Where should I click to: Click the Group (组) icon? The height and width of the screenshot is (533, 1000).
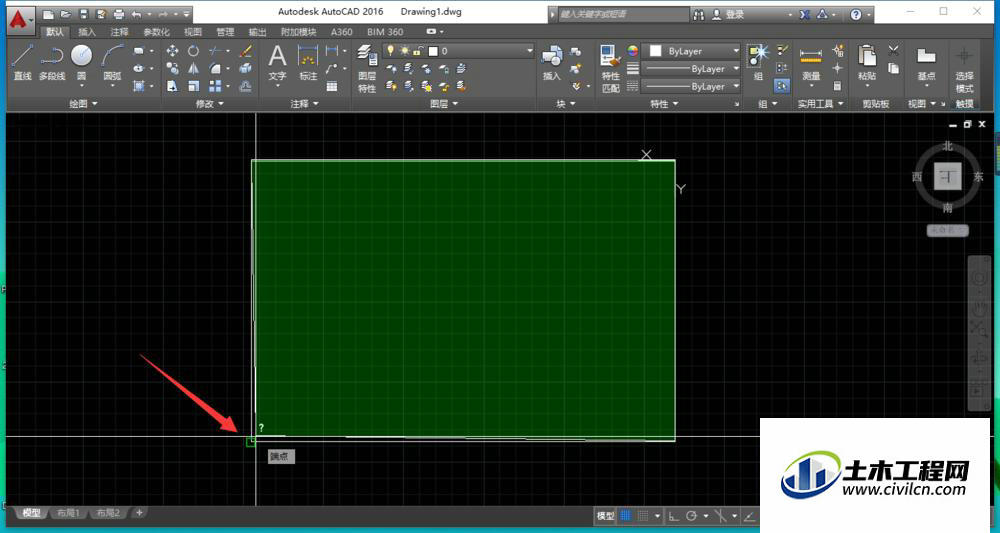pyautogui.click(x=758, y=62)
